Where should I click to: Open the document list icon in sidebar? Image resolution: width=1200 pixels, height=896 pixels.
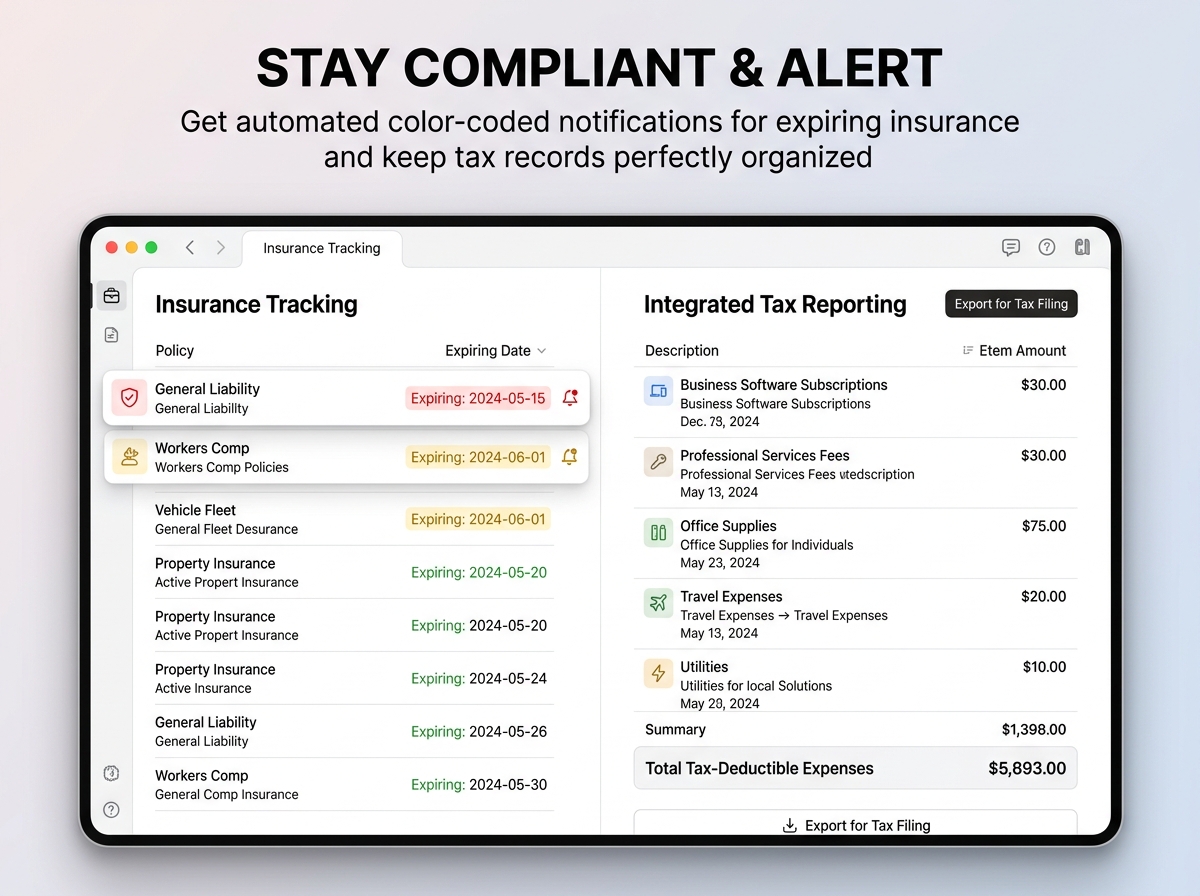(112, 335)
